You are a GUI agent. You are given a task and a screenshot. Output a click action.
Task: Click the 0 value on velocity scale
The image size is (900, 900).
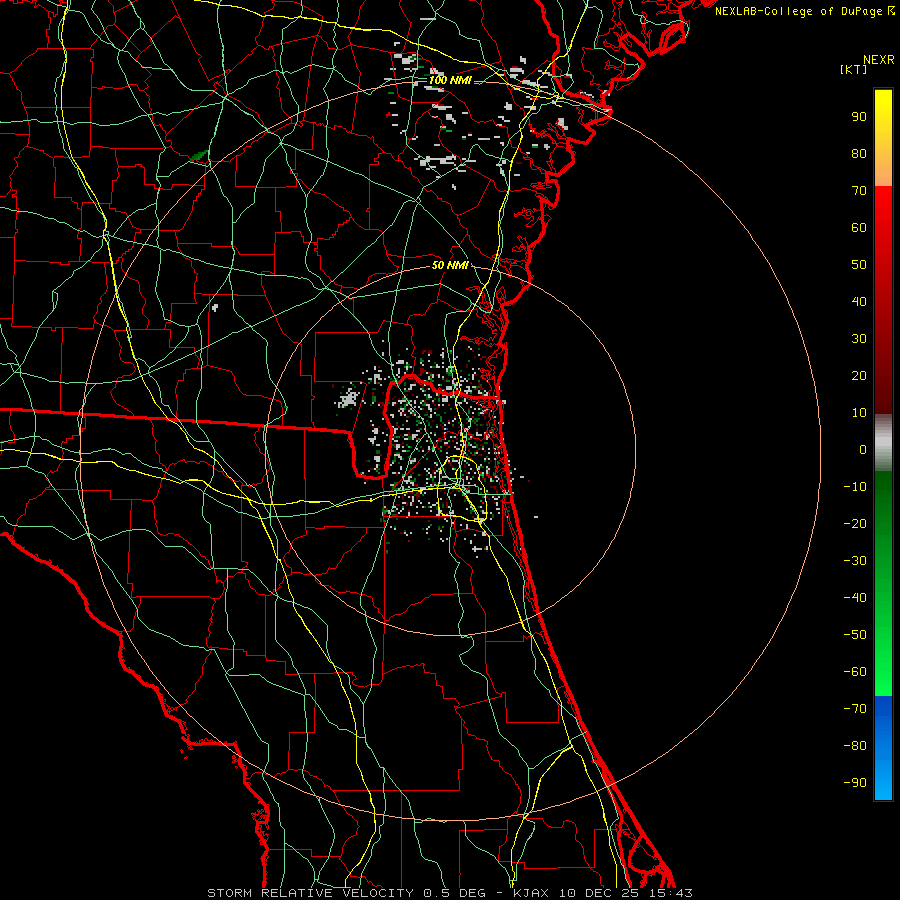863,450
